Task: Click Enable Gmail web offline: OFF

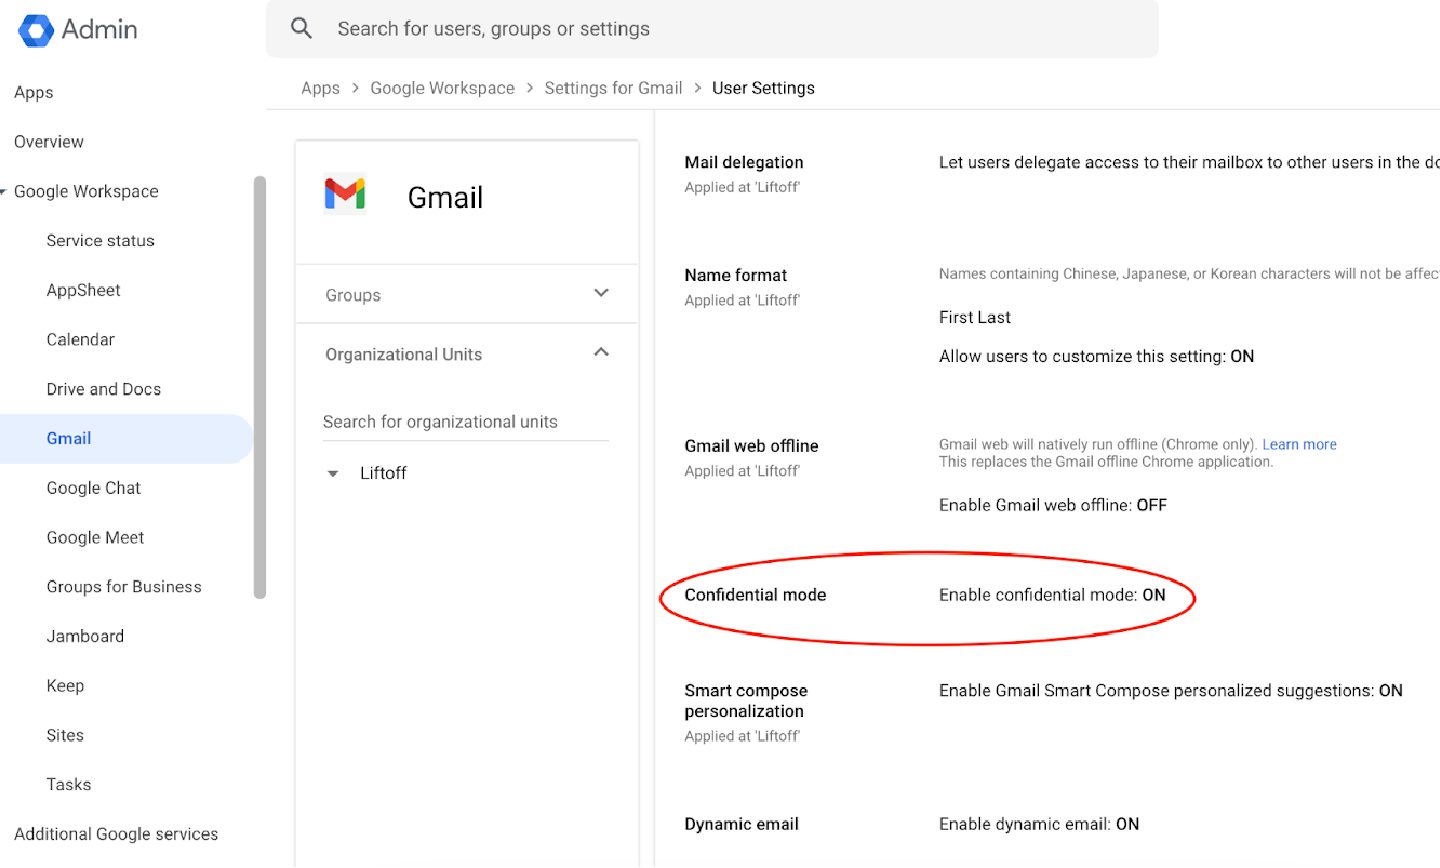Action: pos(1053,505)
